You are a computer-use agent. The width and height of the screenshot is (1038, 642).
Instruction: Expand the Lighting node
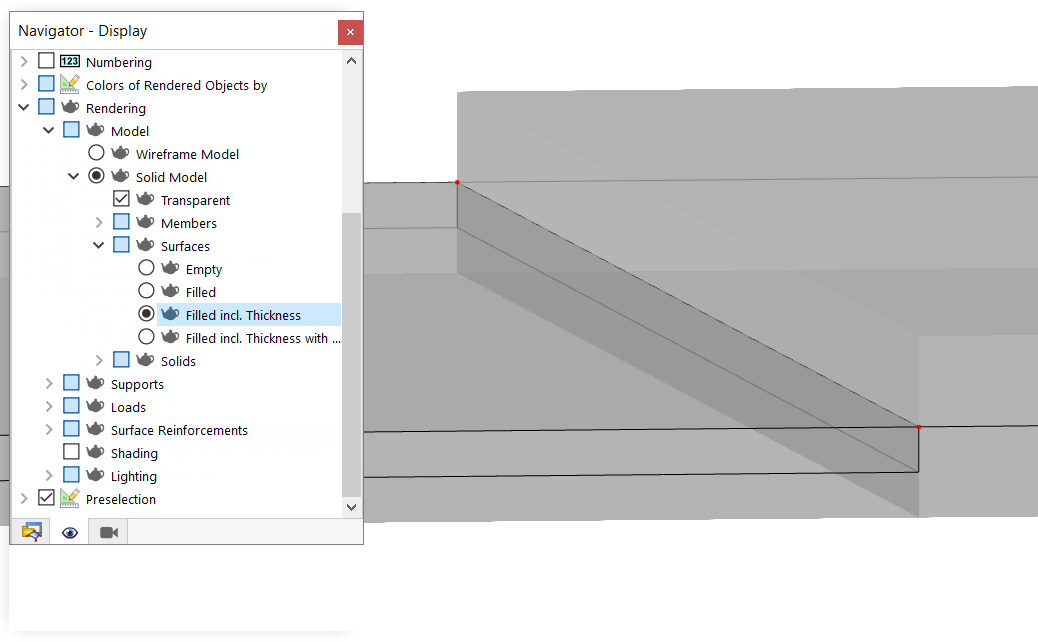click(x=48, y=476)
